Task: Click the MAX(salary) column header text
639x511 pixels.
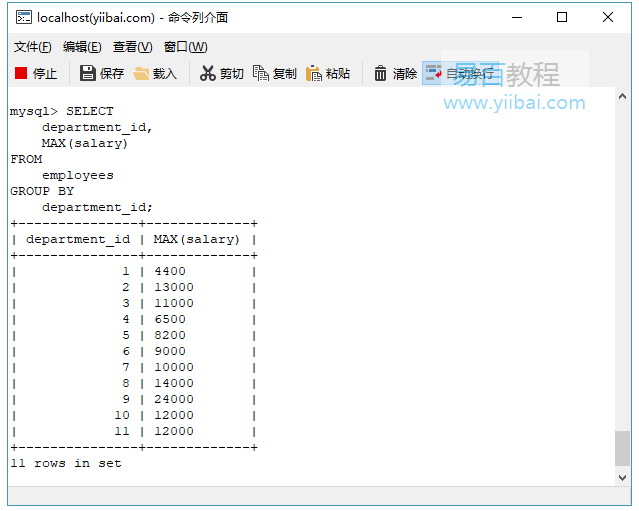Action: [x=197, y=239]
